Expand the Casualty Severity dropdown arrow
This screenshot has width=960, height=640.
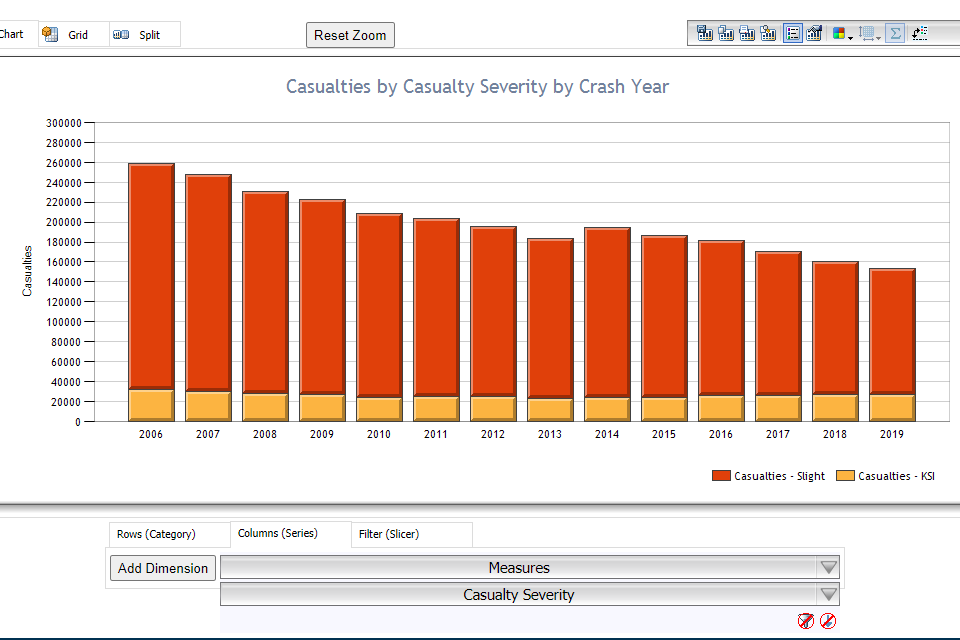click(x=828, y=595)
